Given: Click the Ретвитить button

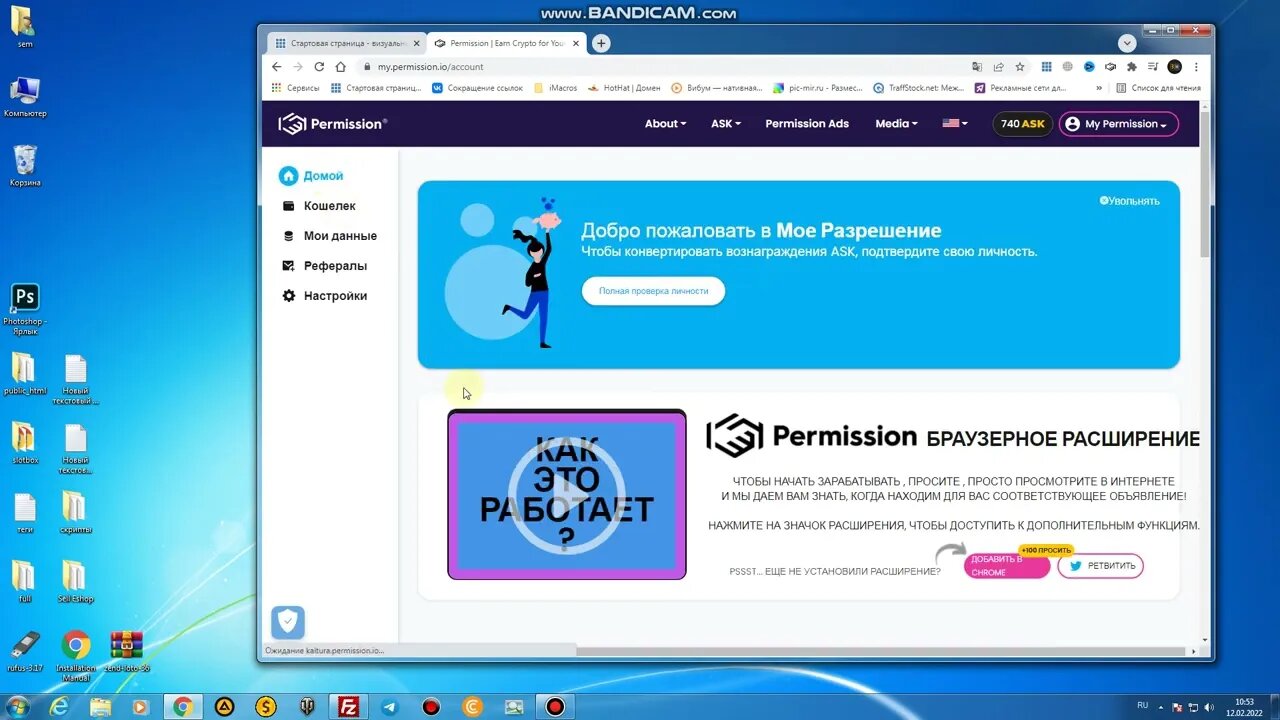Looking at the screenshot, I should 1100,566.
